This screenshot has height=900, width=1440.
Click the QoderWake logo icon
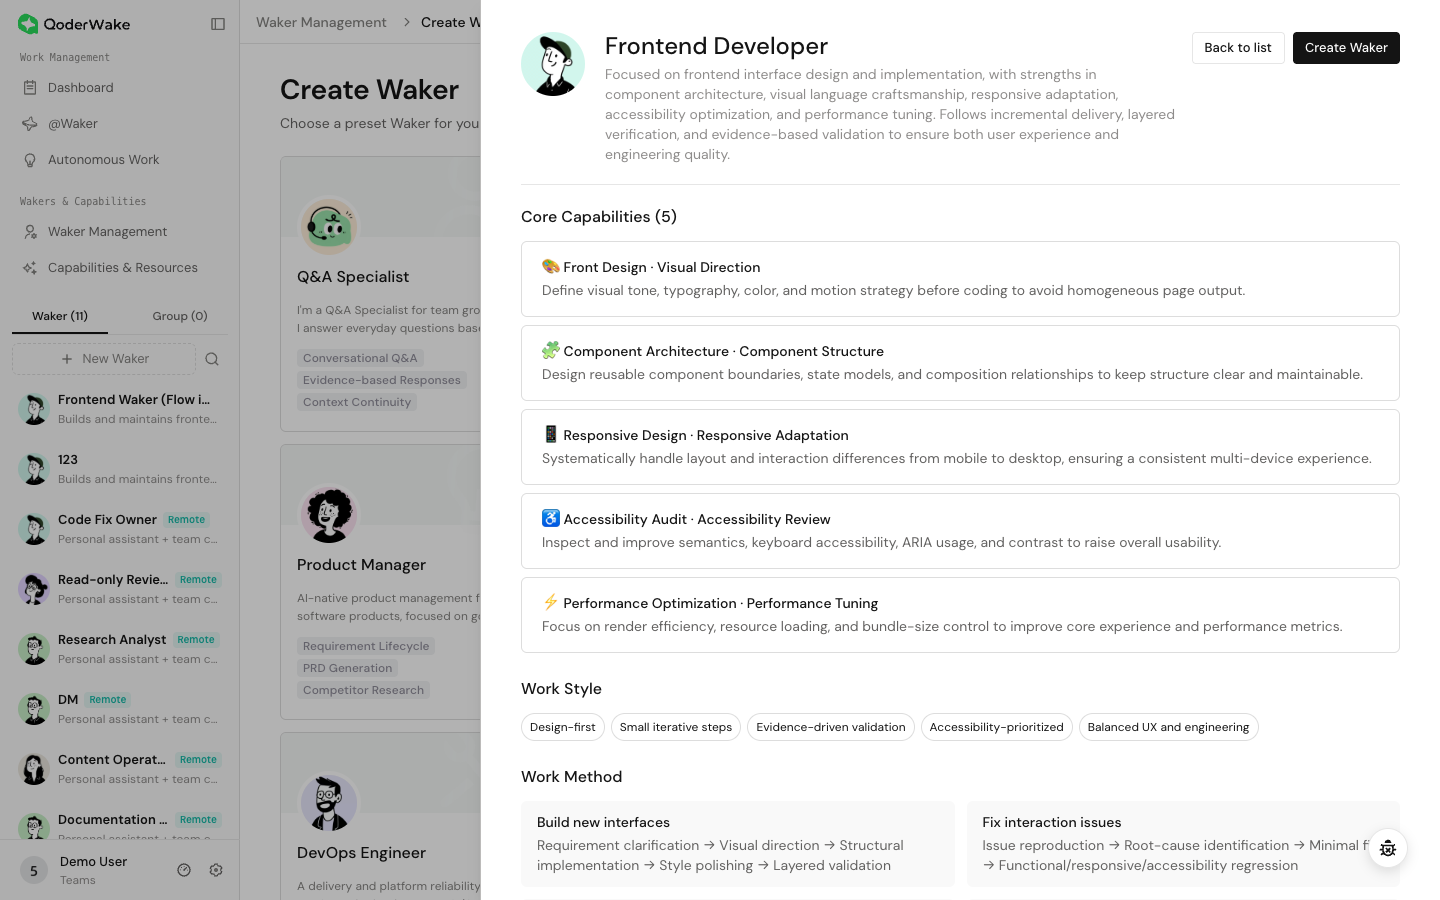coord(28,24)
